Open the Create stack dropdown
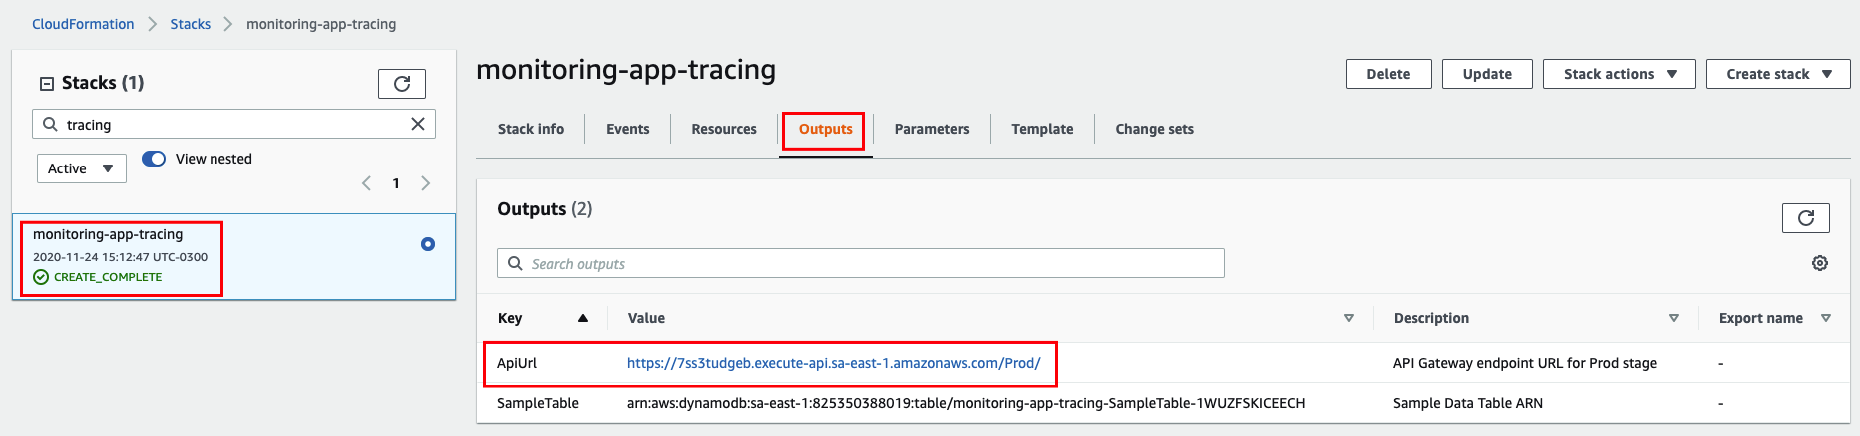This screenshot has height=436, width=1860. click(x=1778, y=74)
